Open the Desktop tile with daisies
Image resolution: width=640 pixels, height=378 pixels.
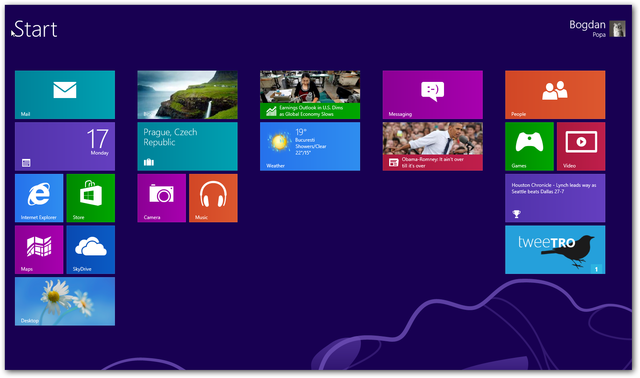tap(65, 301)
